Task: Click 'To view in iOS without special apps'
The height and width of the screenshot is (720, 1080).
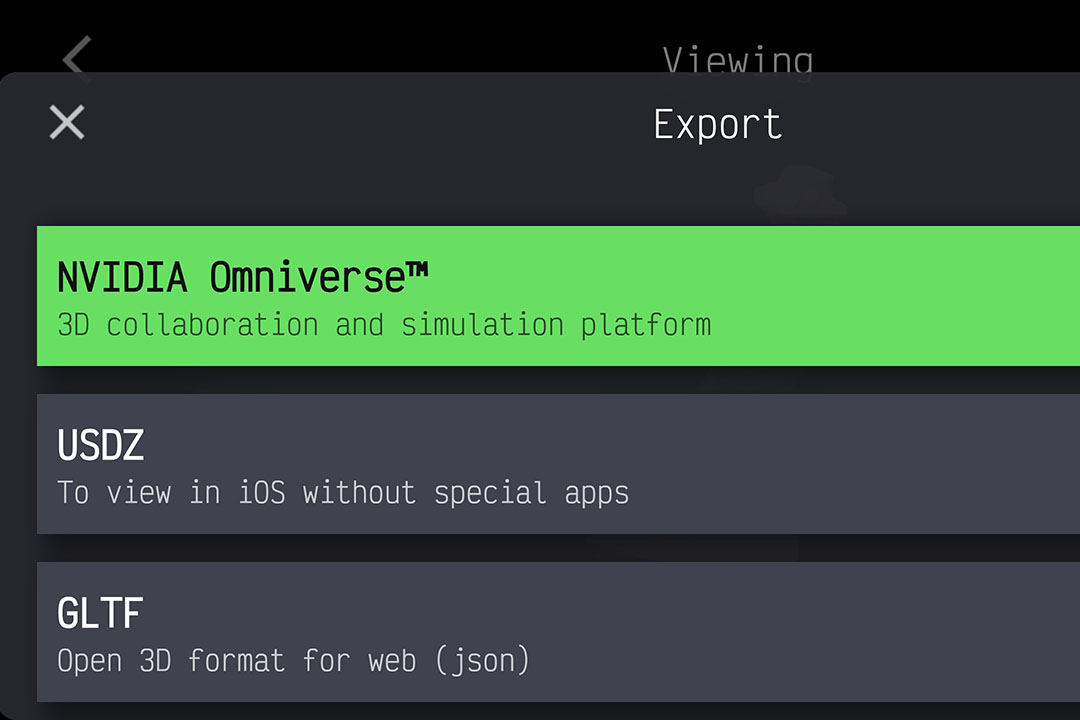Action: click(343, 493)
